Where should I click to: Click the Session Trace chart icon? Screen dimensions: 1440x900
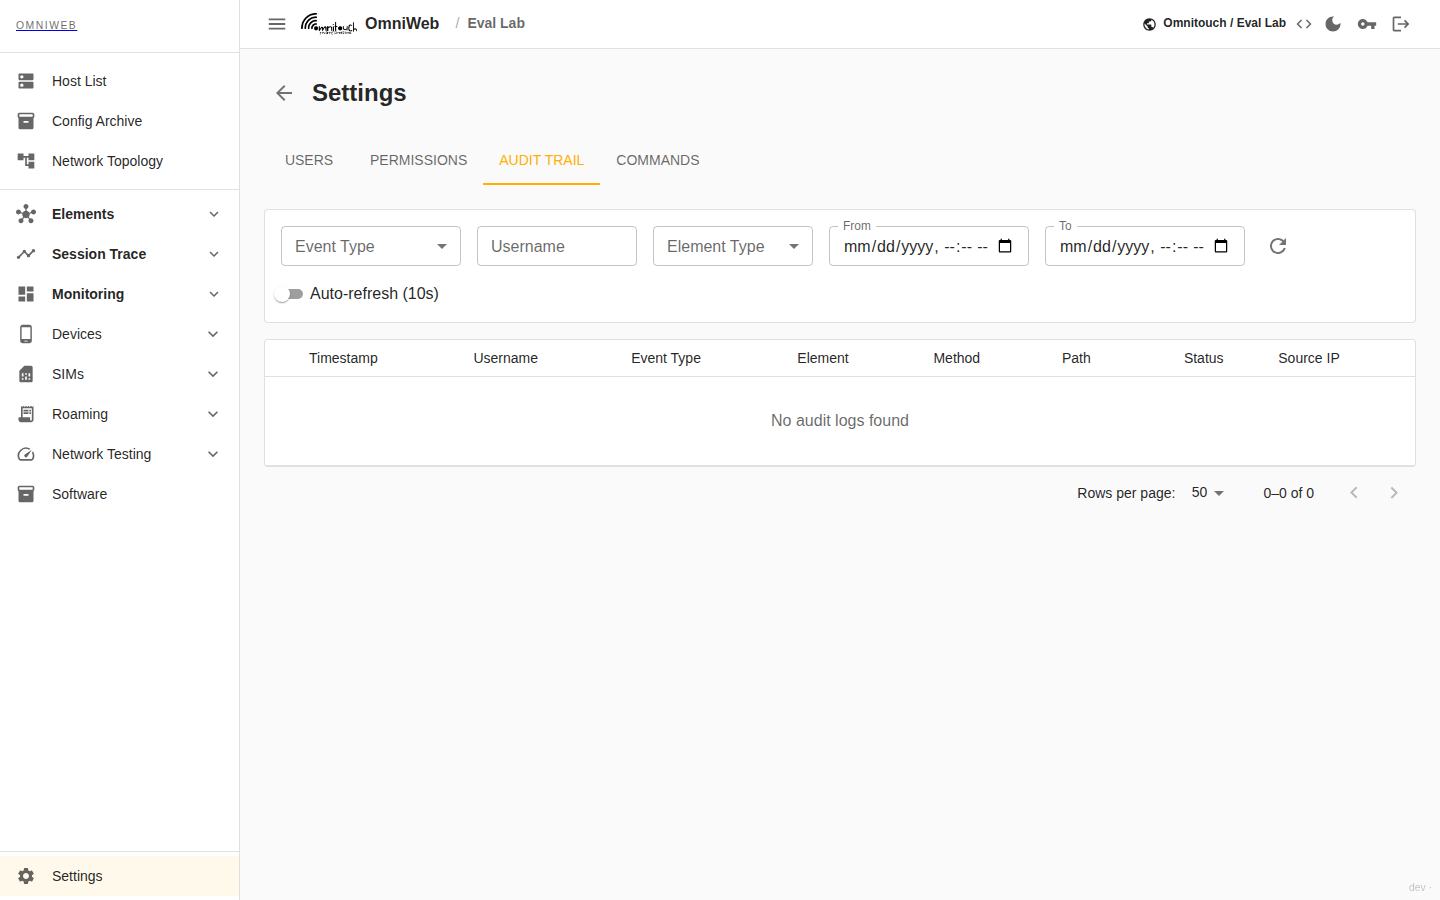coord(26,254)
